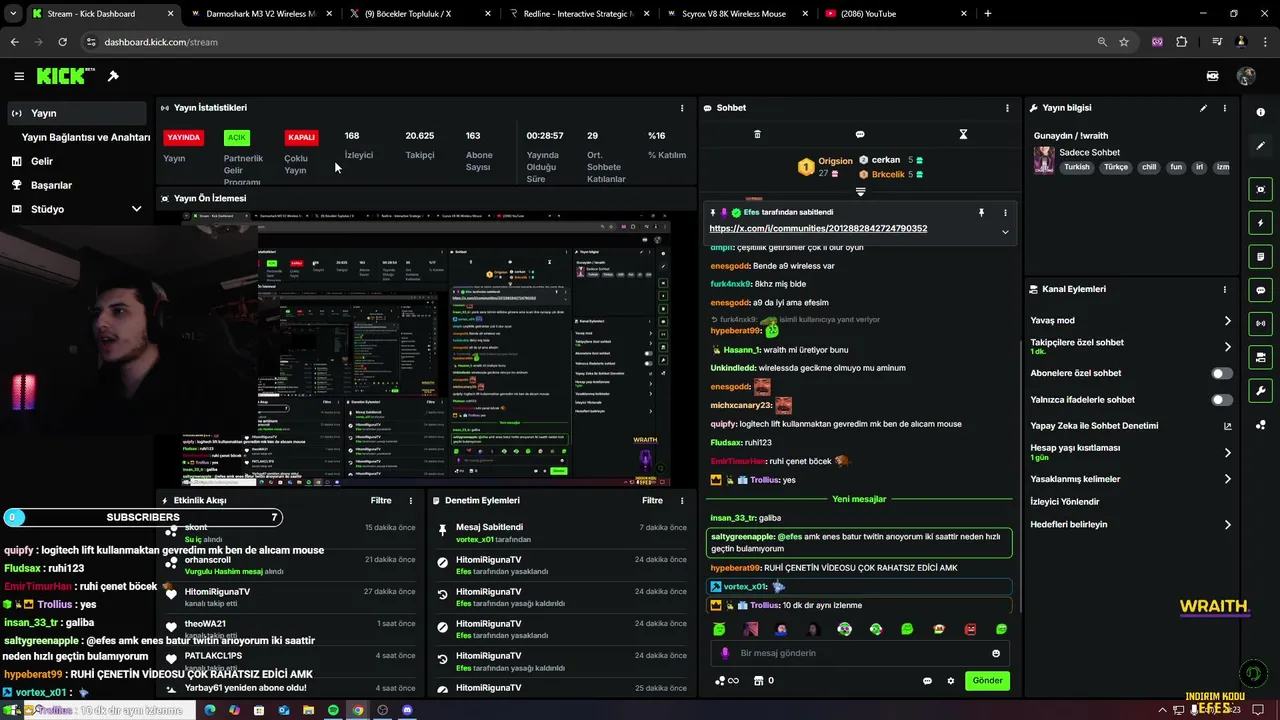Toggle Abonelere özel sohbet switch
1280x720 pixels.
(x=1222, y=373)
